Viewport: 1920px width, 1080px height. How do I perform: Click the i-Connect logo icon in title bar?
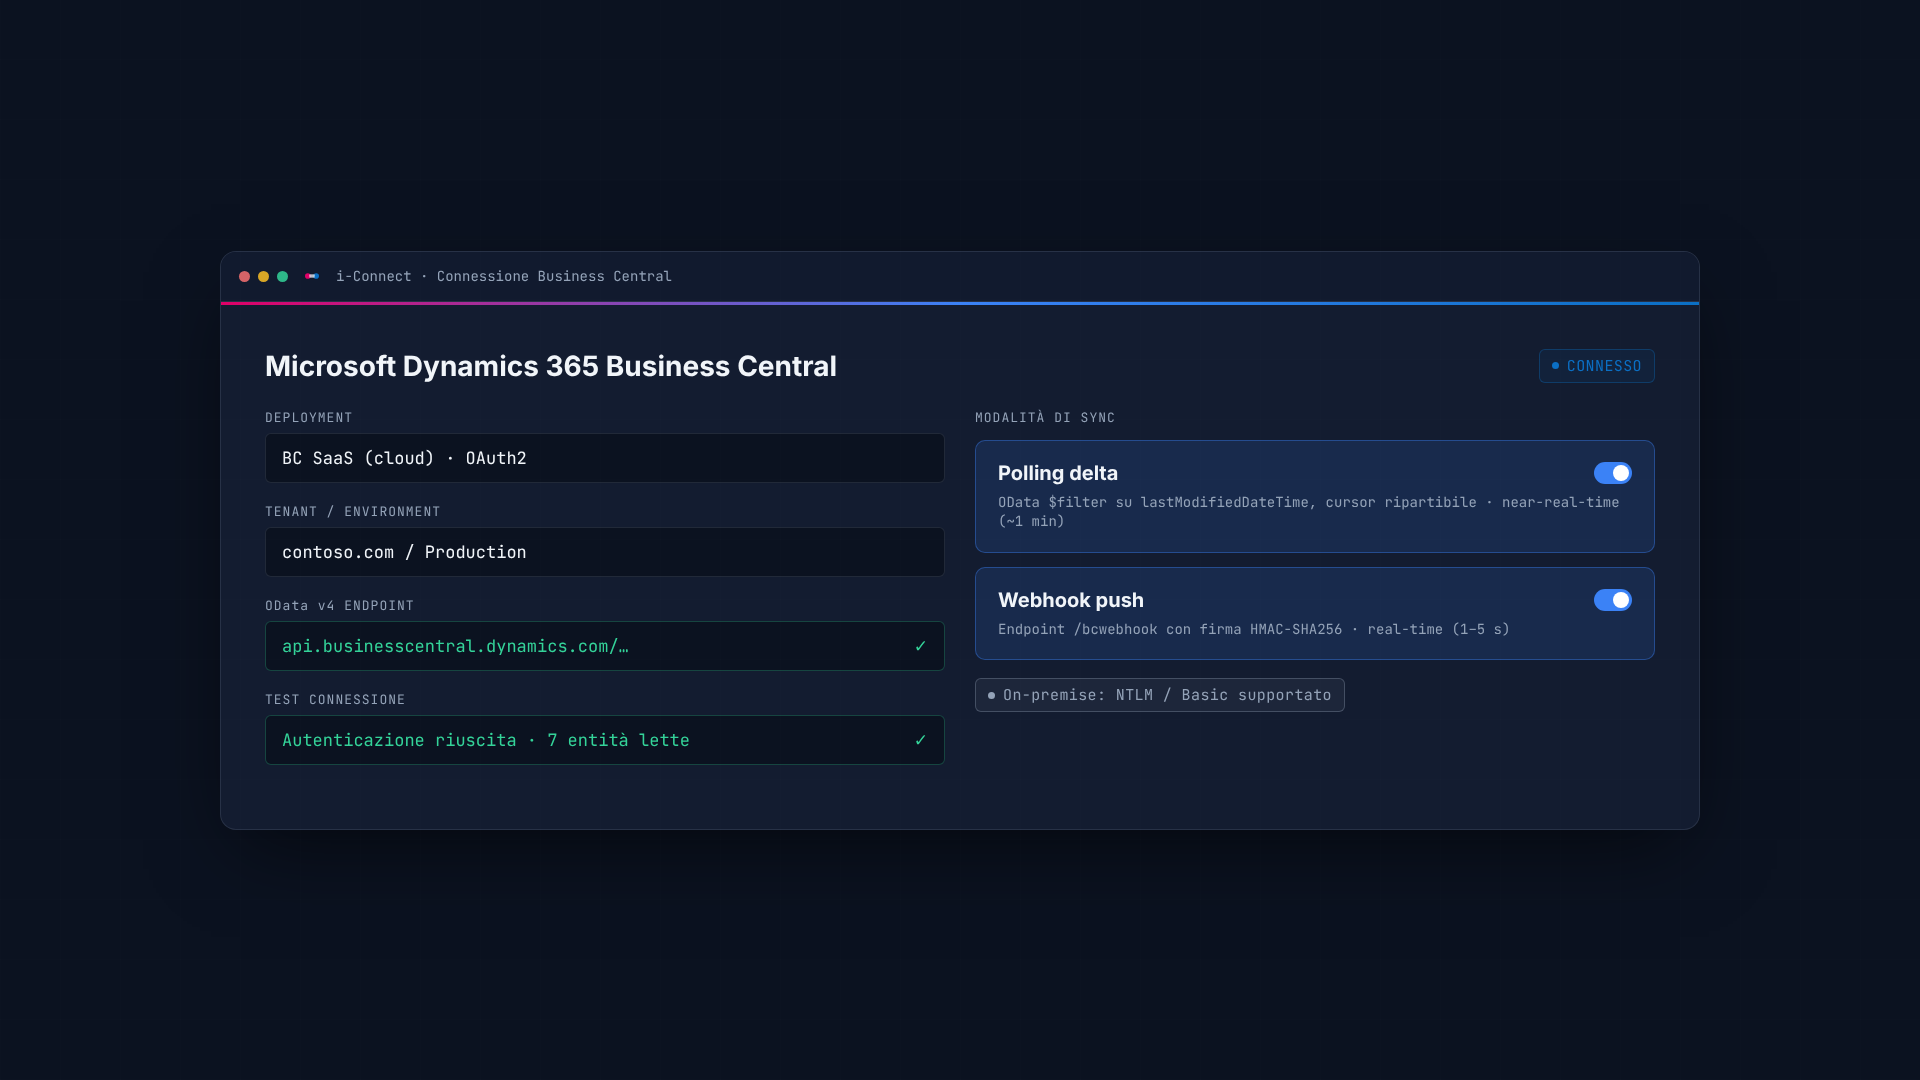[x=312, y=276]
